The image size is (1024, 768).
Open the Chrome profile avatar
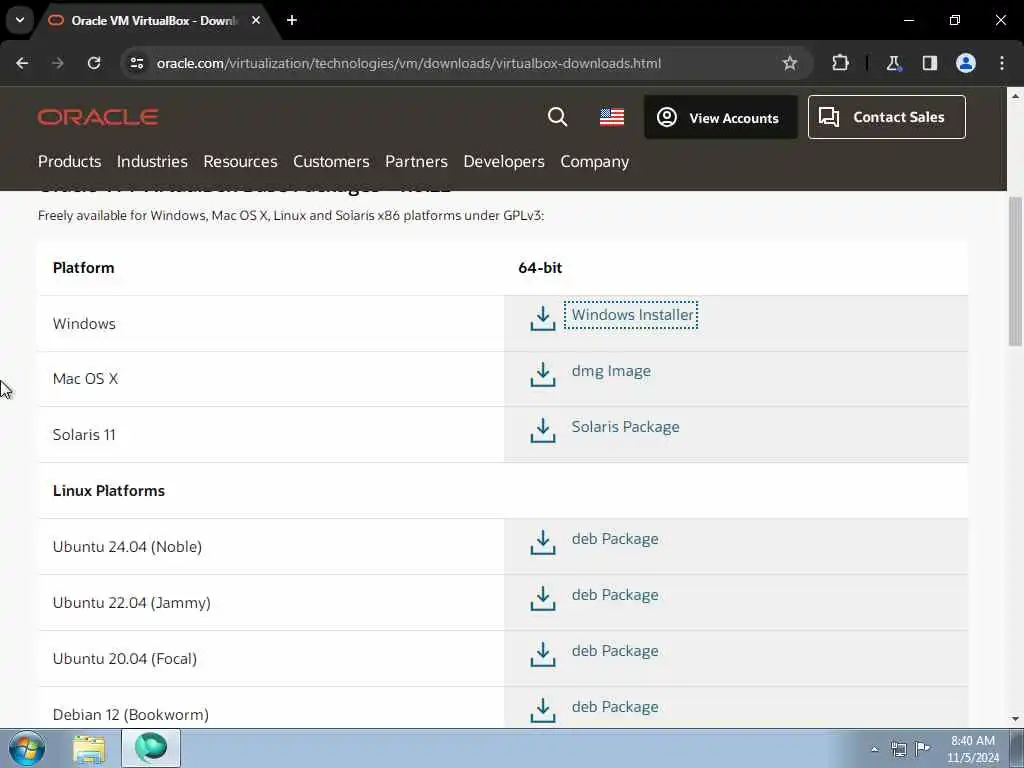966,63
